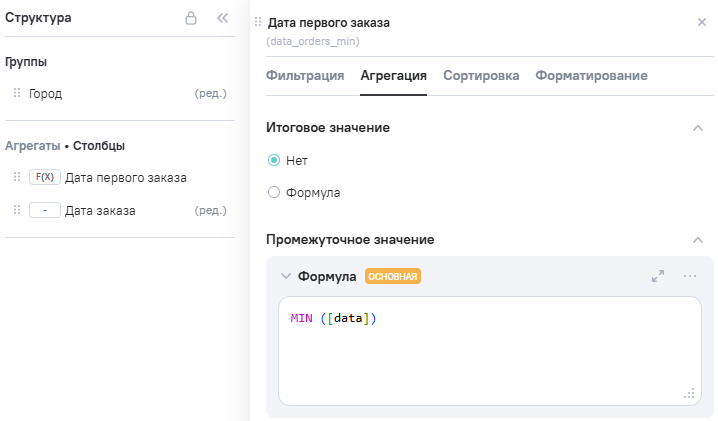718x421 pixels.
Task: Click the lock icon in Структура header
Action: click(191, 18)
